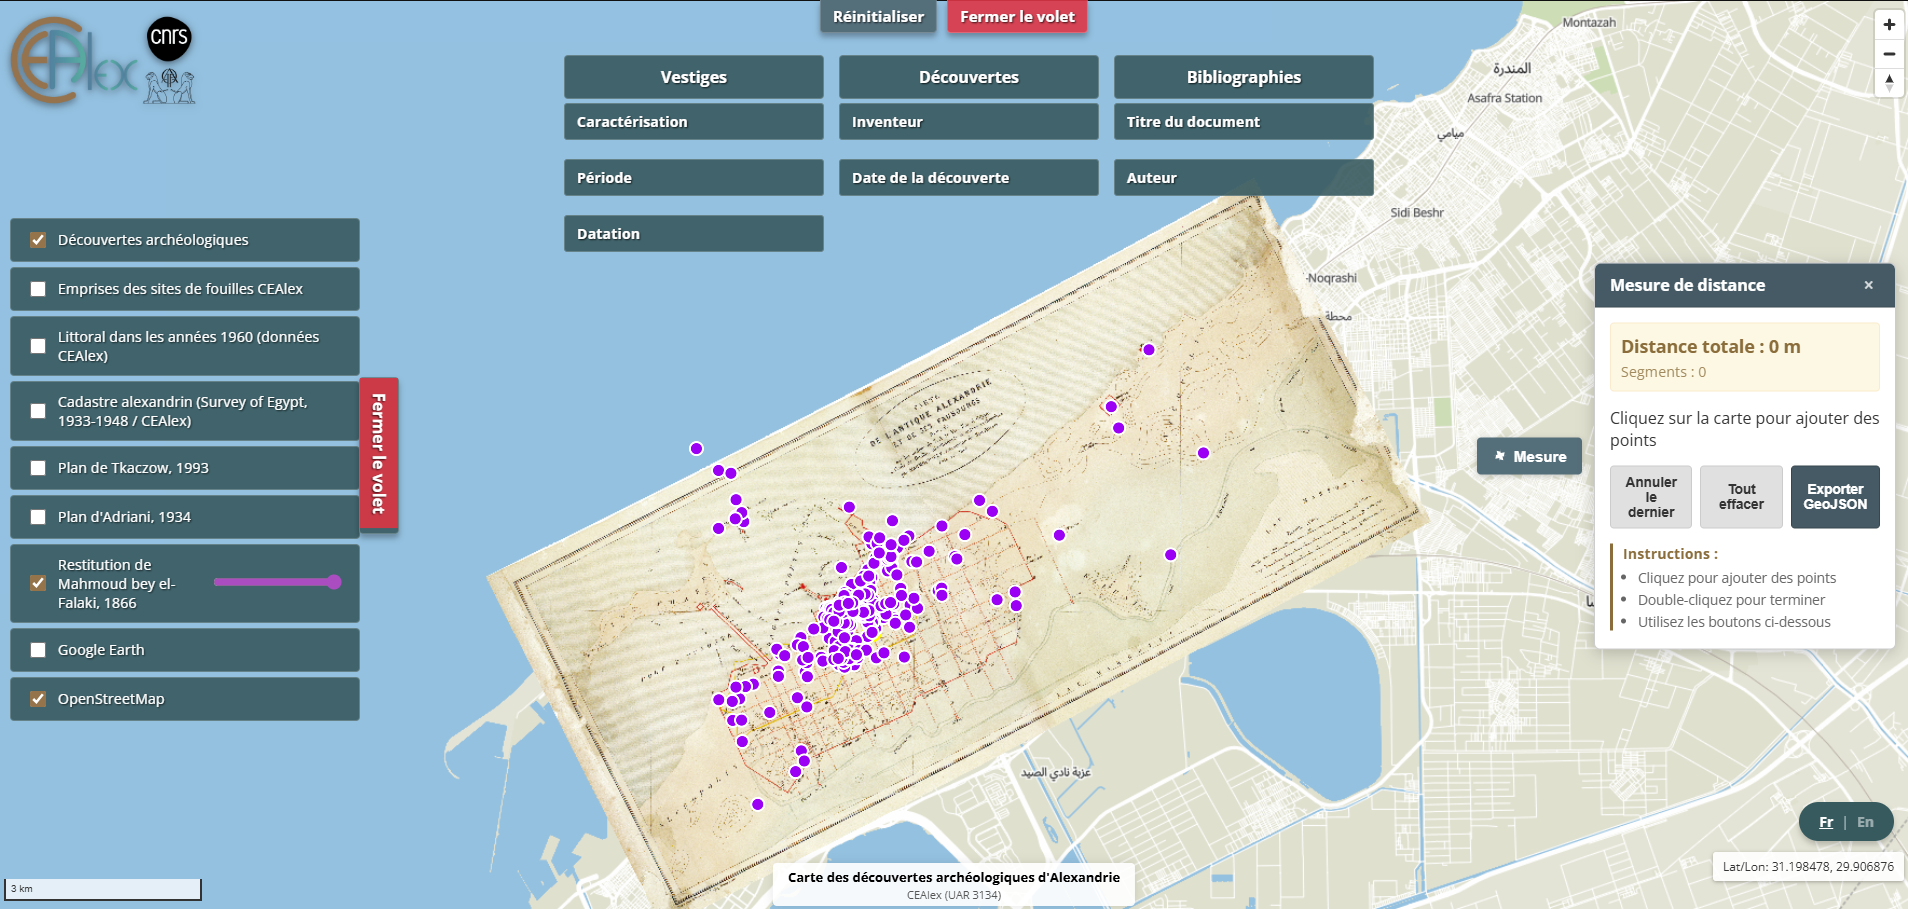Disable the OpenStreetMap layer checkbox
The height and width of the screenshot is (909, 1908).
pyautogui.click(x=38, y=699)
